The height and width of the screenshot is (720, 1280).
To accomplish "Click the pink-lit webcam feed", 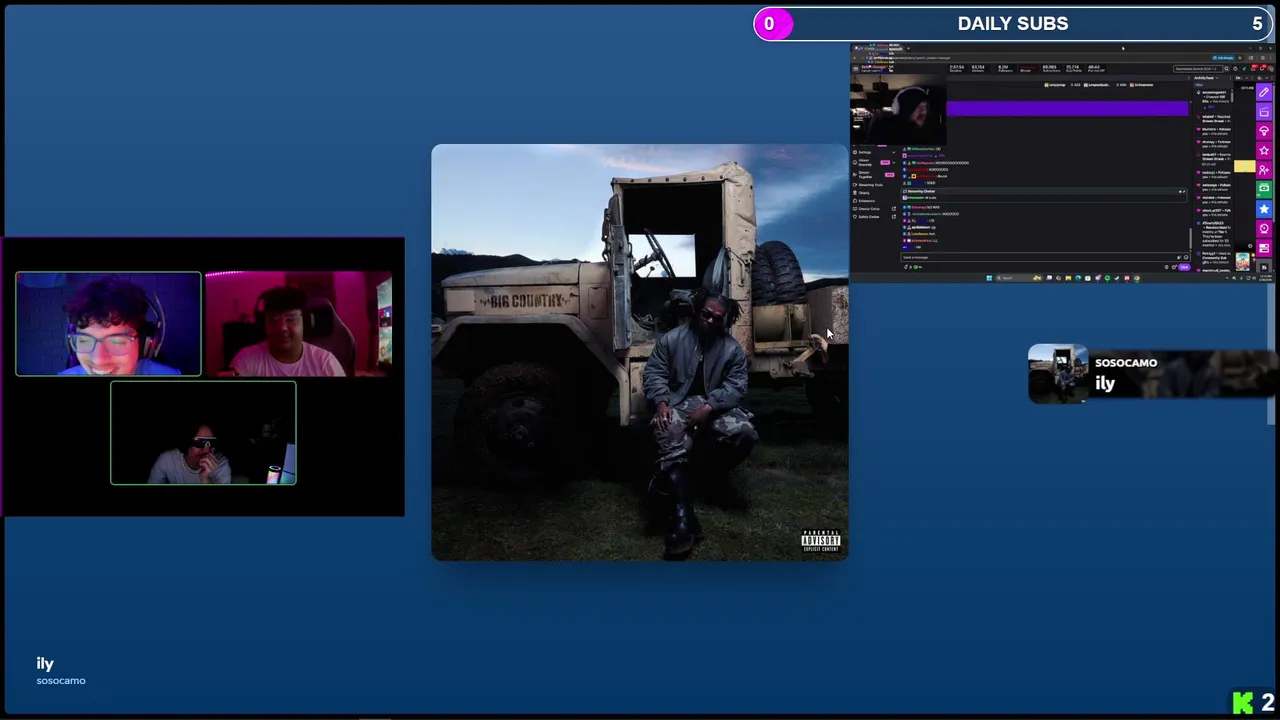I will 299,324.
